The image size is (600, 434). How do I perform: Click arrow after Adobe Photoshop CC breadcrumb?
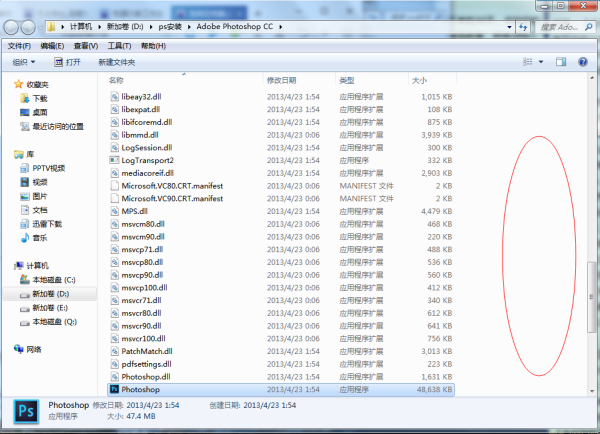pyautogui.click(x=280, y=27)
